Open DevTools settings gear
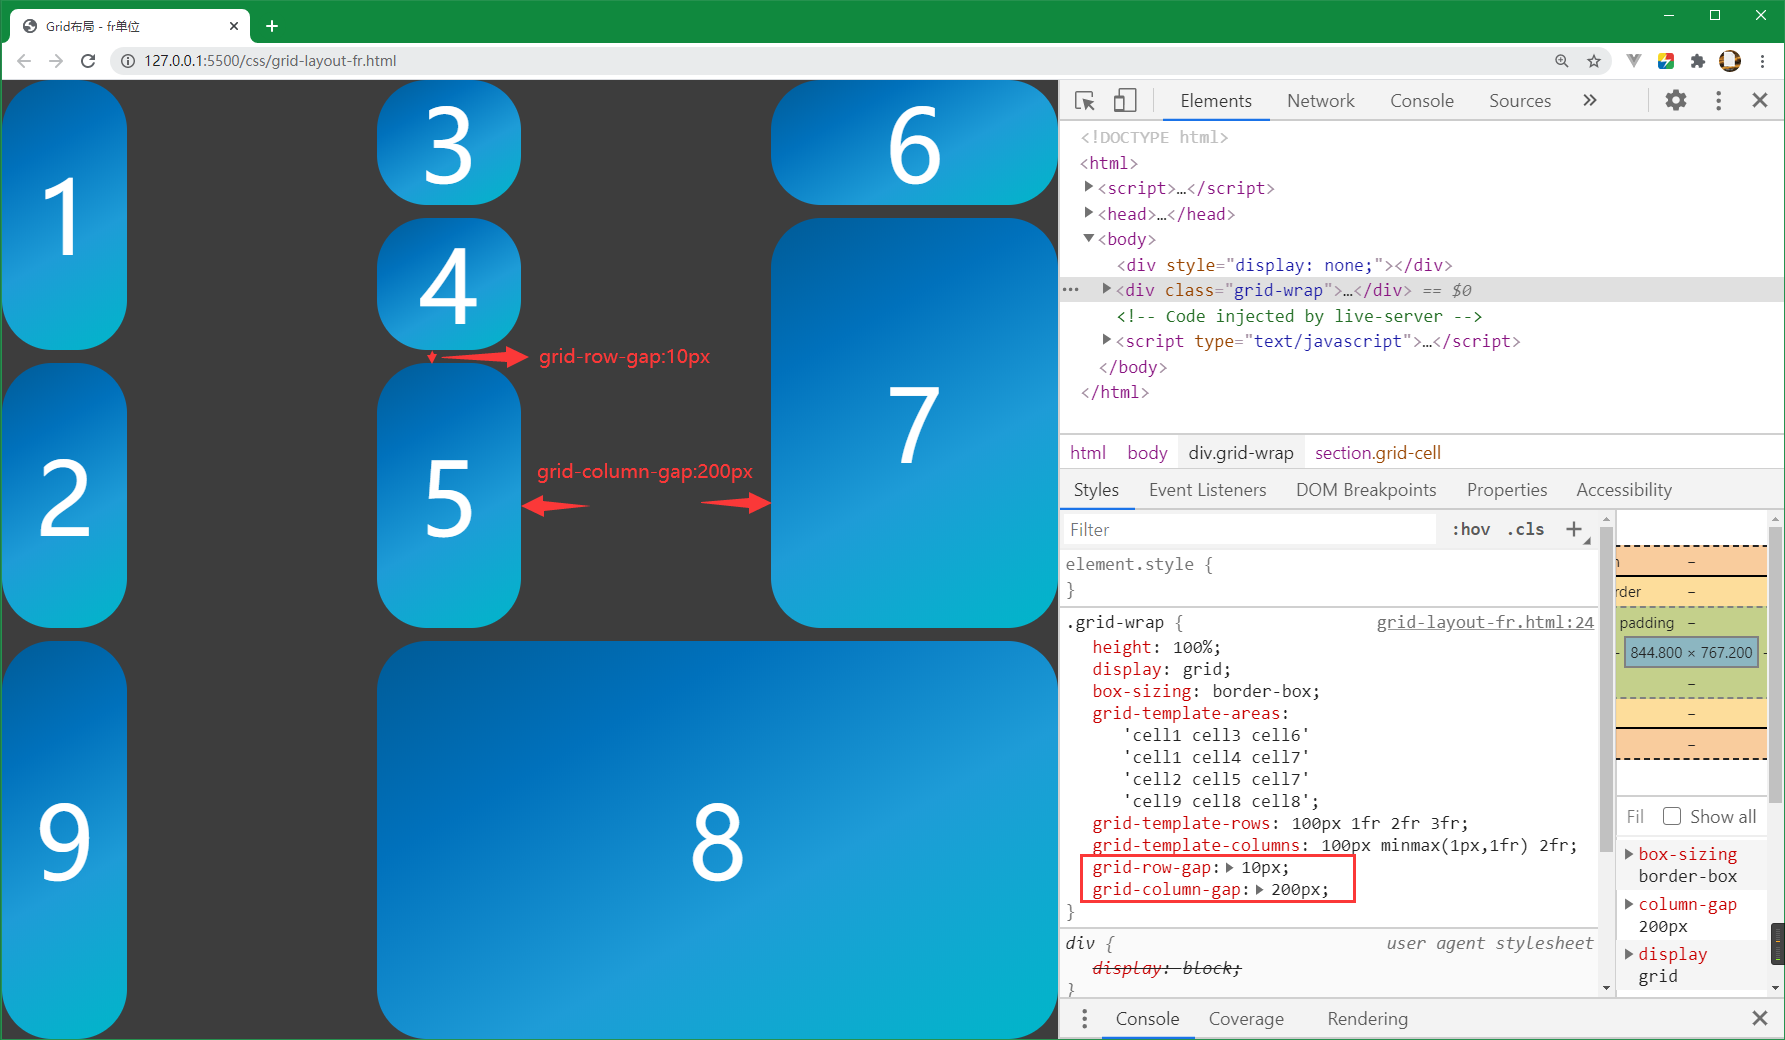Image resolution: width=1785 pixels, height=1040 pixels. [1676, 100]
